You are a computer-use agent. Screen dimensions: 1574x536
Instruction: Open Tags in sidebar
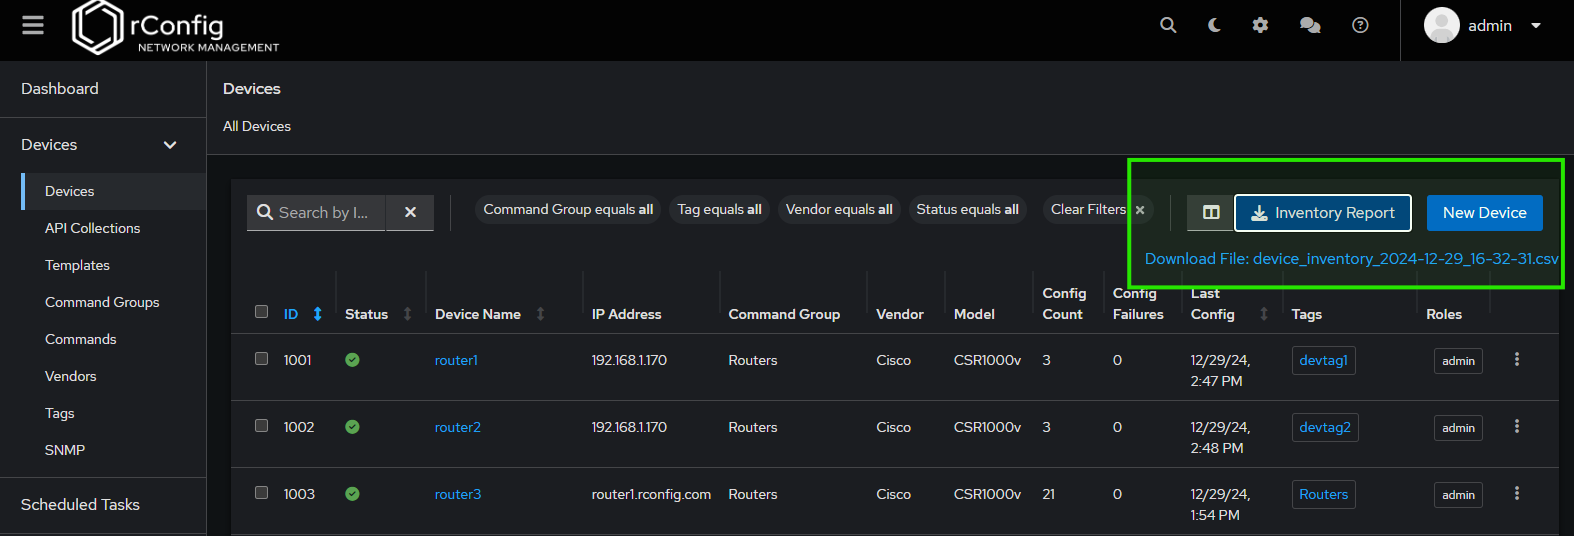(59, 413)
